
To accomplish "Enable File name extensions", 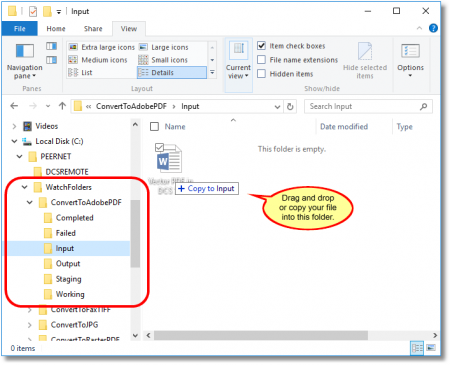I will [262, 60].
